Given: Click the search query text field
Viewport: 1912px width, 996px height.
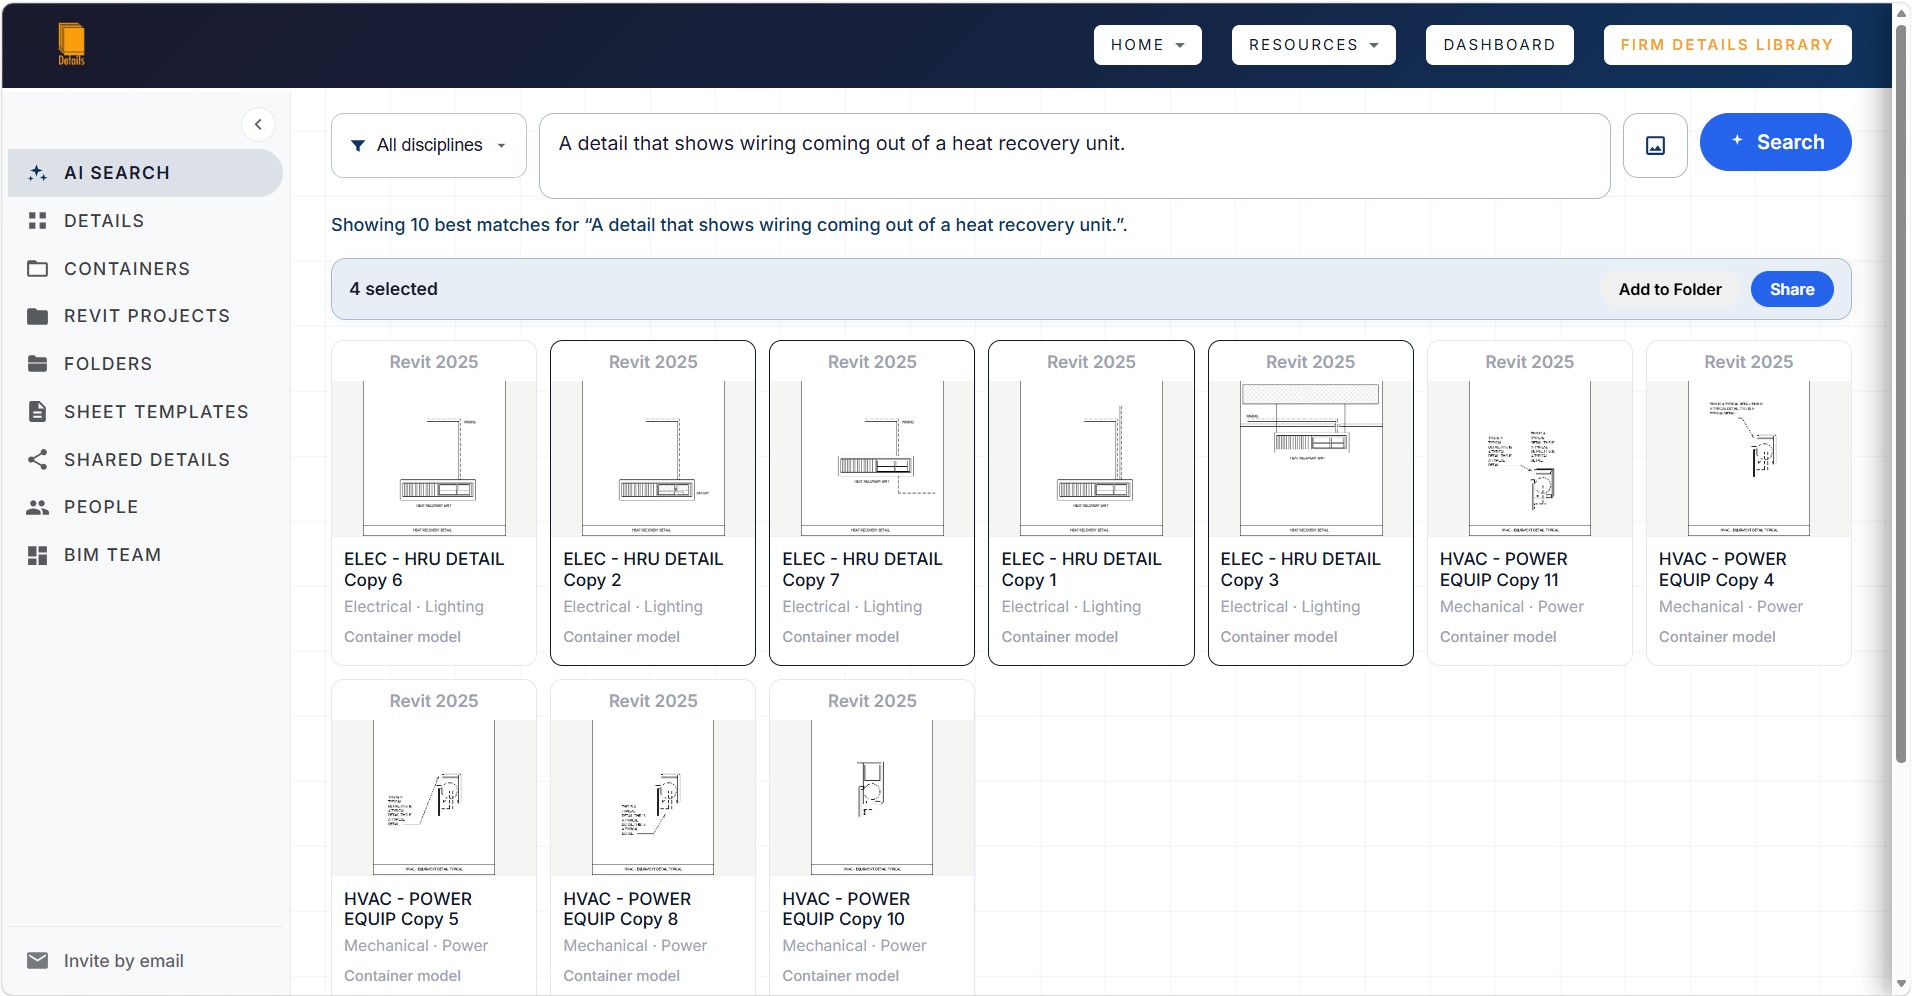Looking at the screenshot, I should (x=1074, y=156).
